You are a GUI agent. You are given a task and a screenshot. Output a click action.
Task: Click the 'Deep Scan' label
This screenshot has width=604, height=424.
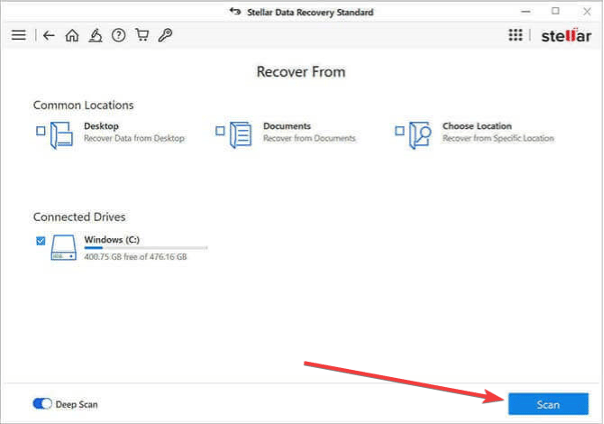[77, 404]
